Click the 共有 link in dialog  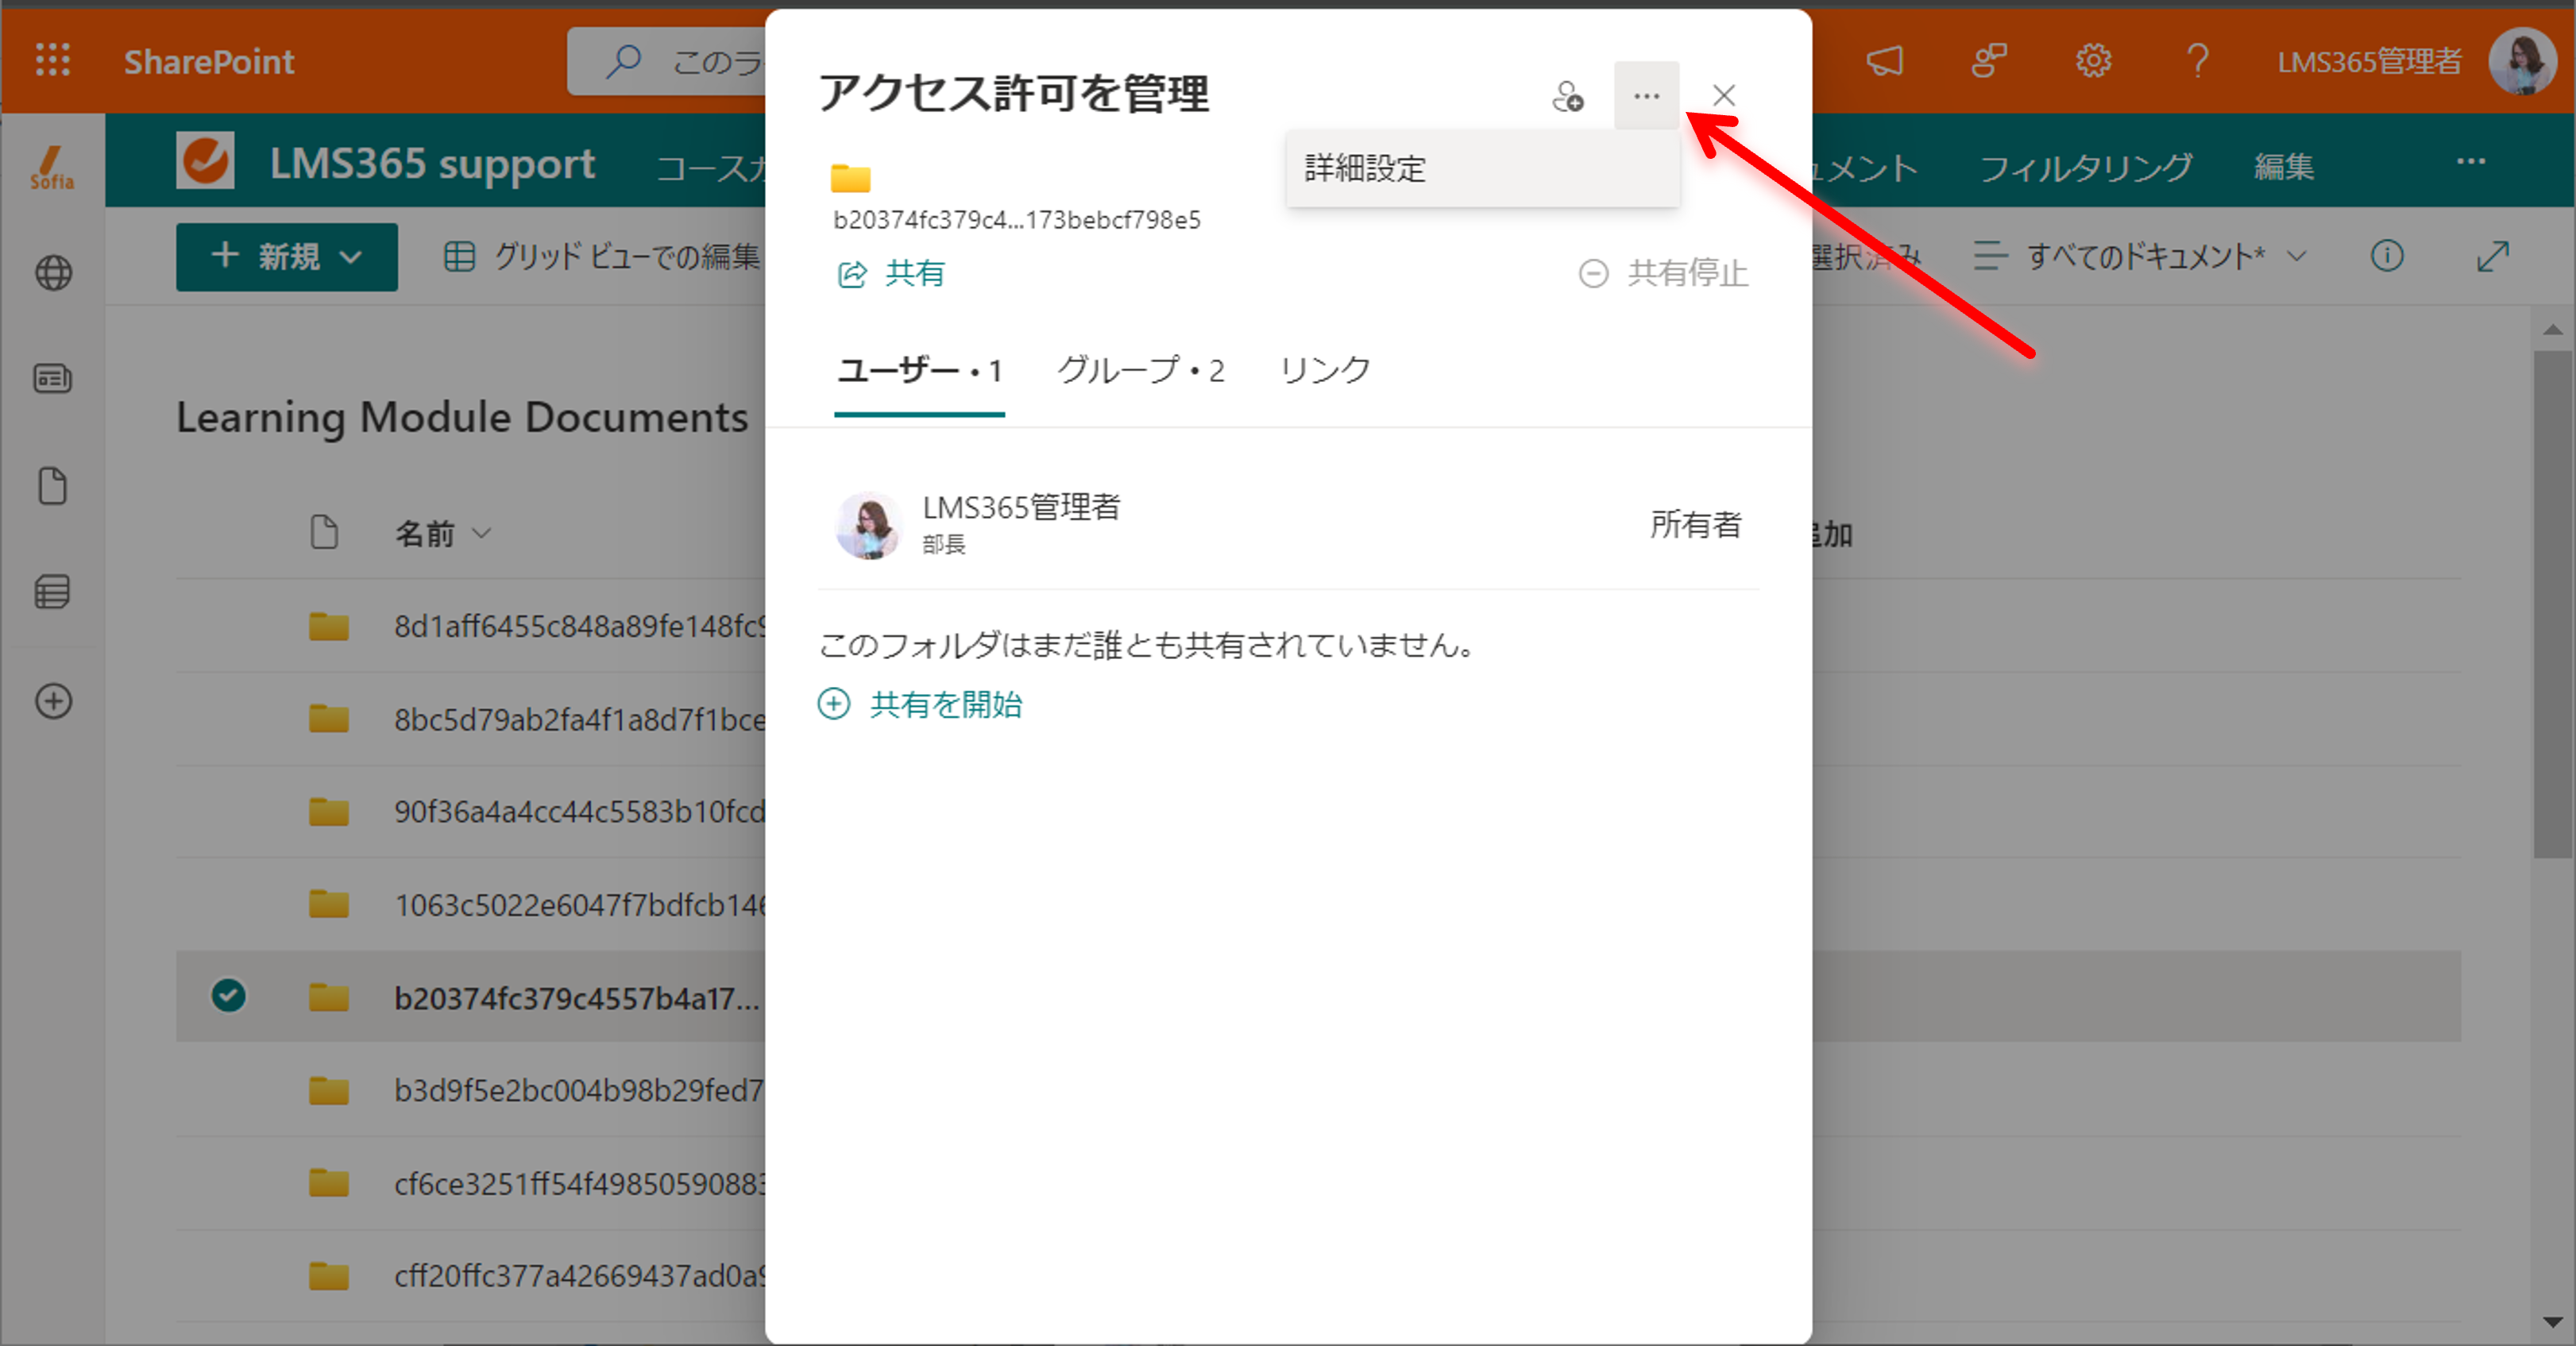coord(891,273)
